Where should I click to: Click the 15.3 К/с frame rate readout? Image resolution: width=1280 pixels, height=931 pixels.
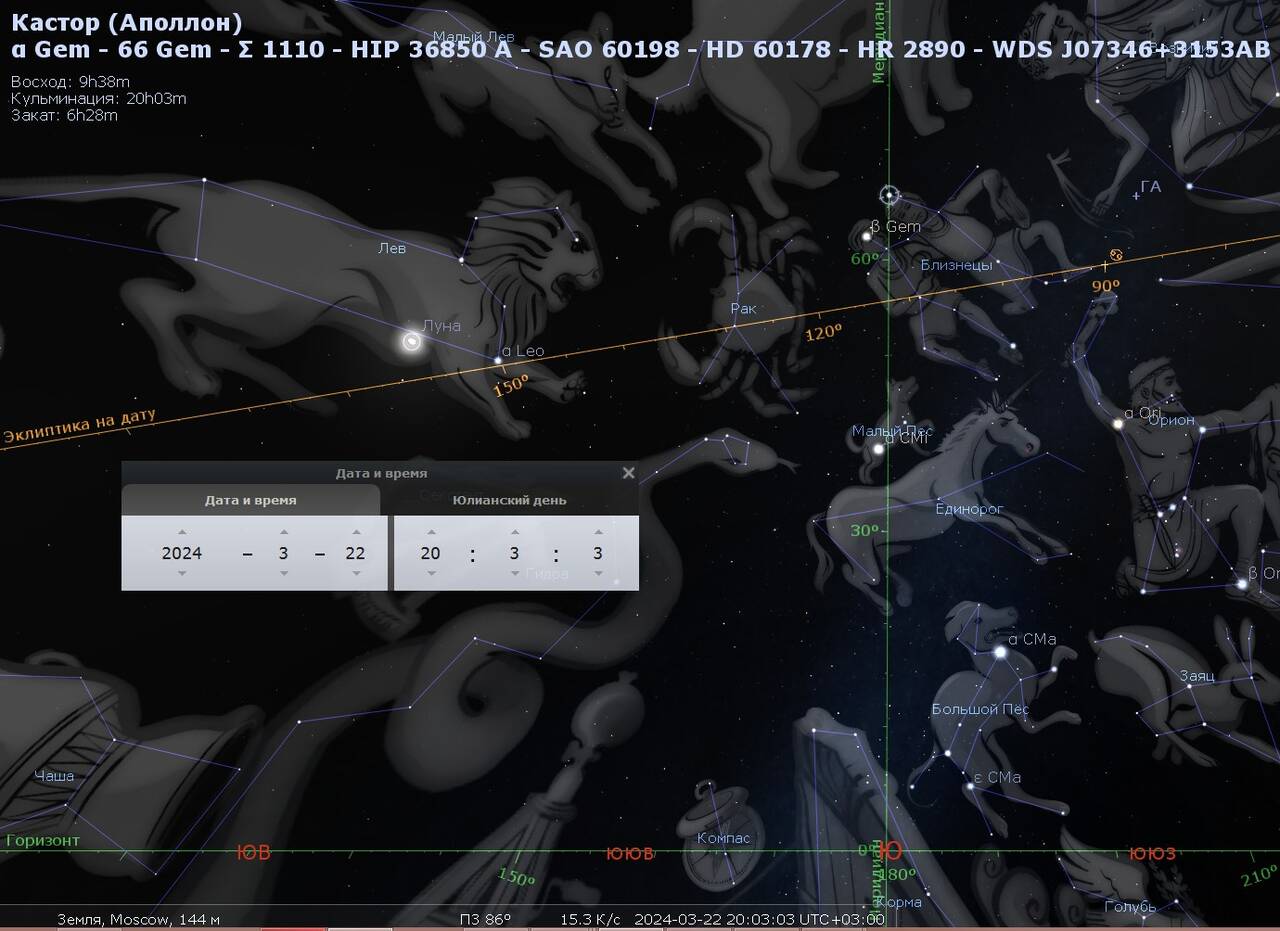(x=590, y=919)
